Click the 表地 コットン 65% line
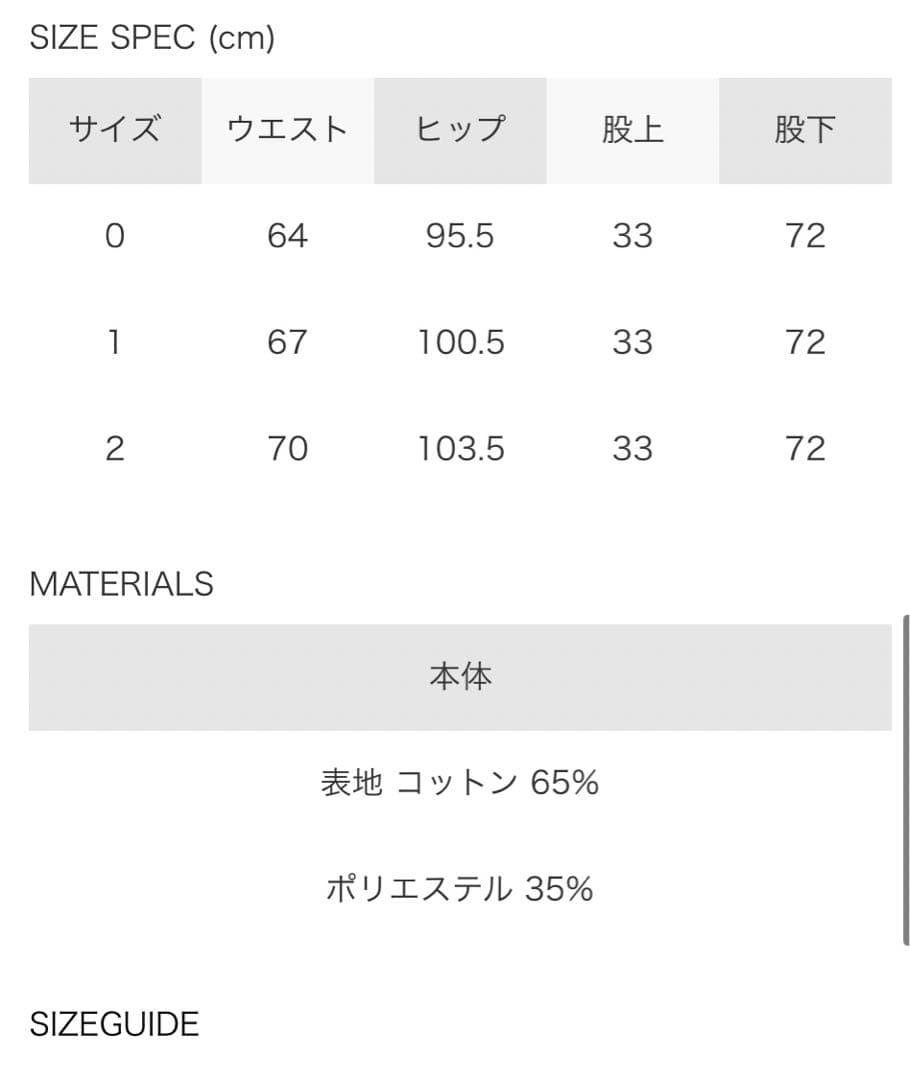 pyautogui.click(x=460, y=783)
